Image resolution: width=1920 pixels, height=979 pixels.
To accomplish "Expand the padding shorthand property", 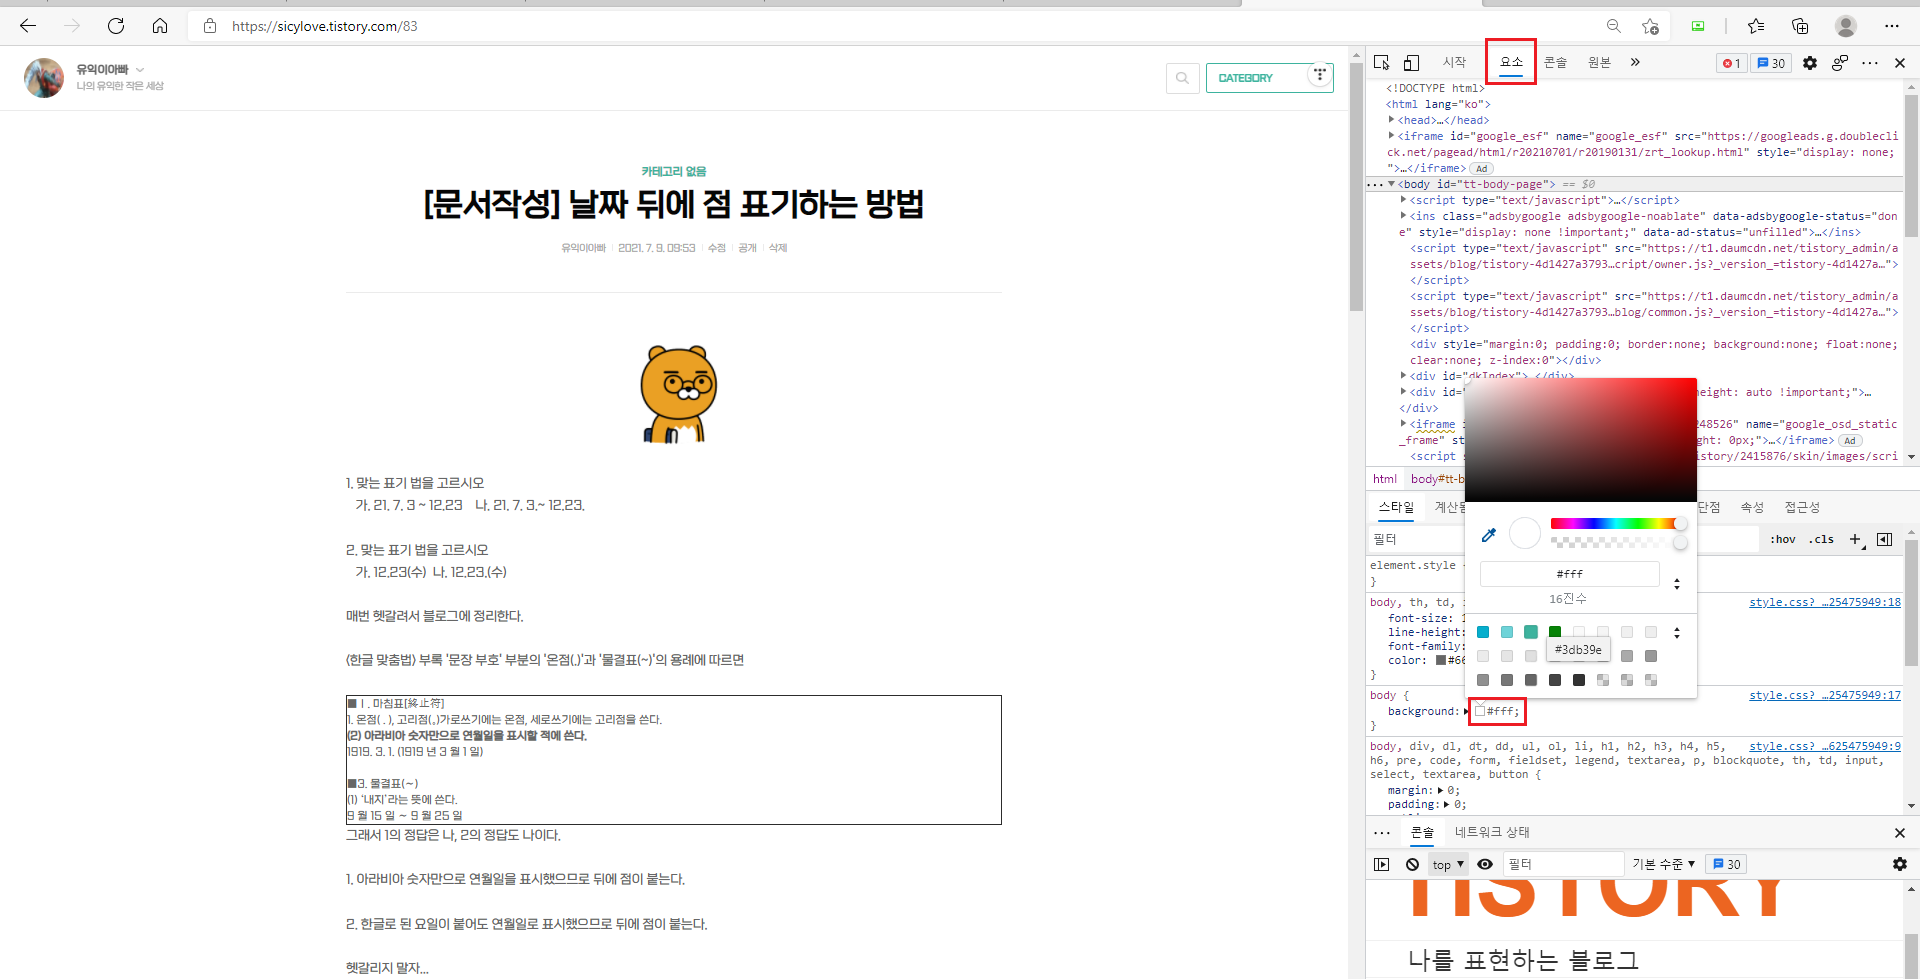I will click(1446, 804).
